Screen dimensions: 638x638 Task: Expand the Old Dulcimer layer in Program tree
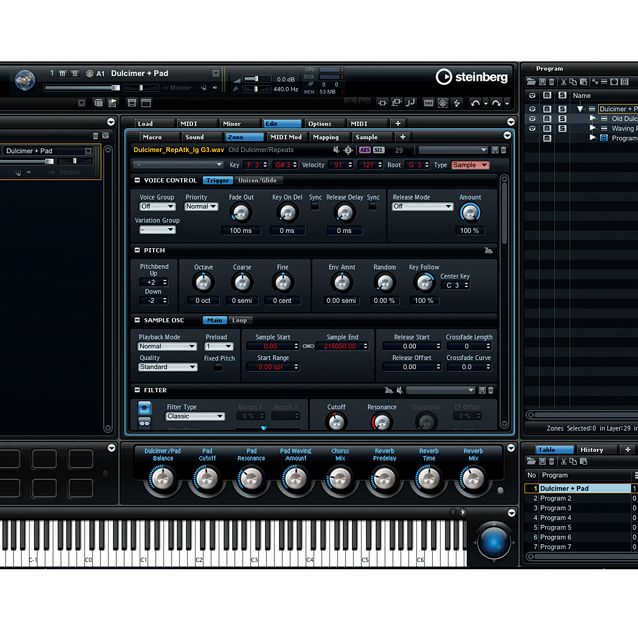[593, 118]
